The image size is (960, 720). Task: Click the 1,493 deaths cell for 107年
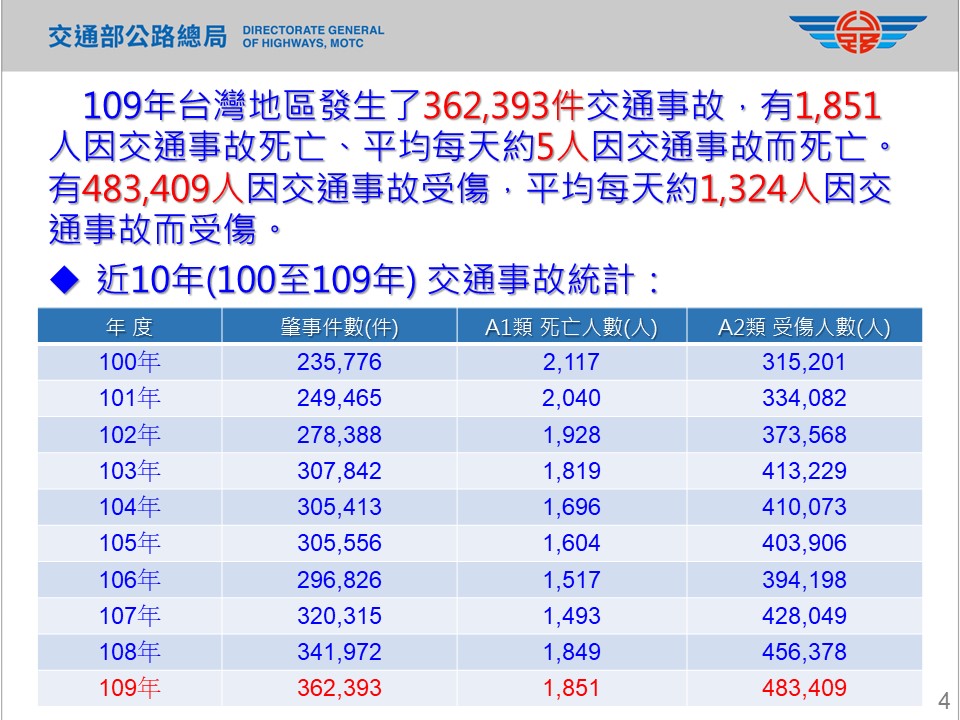pos(571,616)
